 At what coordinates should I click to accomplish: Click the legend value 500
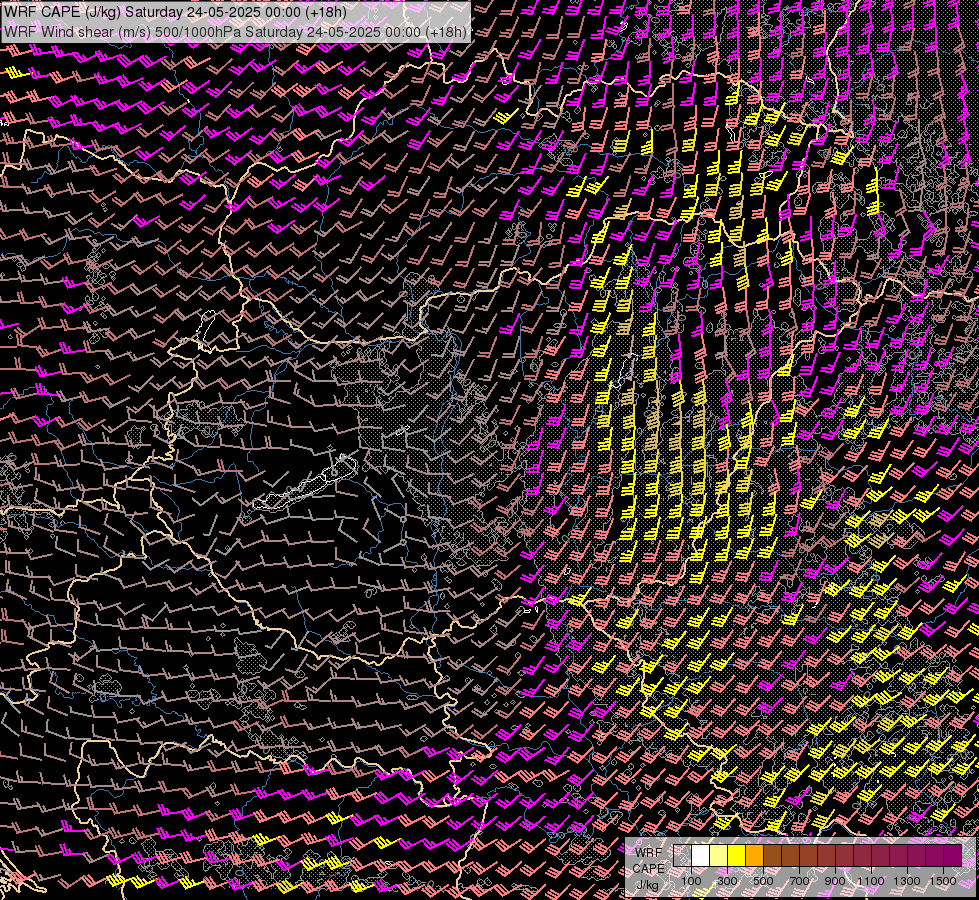763,881
